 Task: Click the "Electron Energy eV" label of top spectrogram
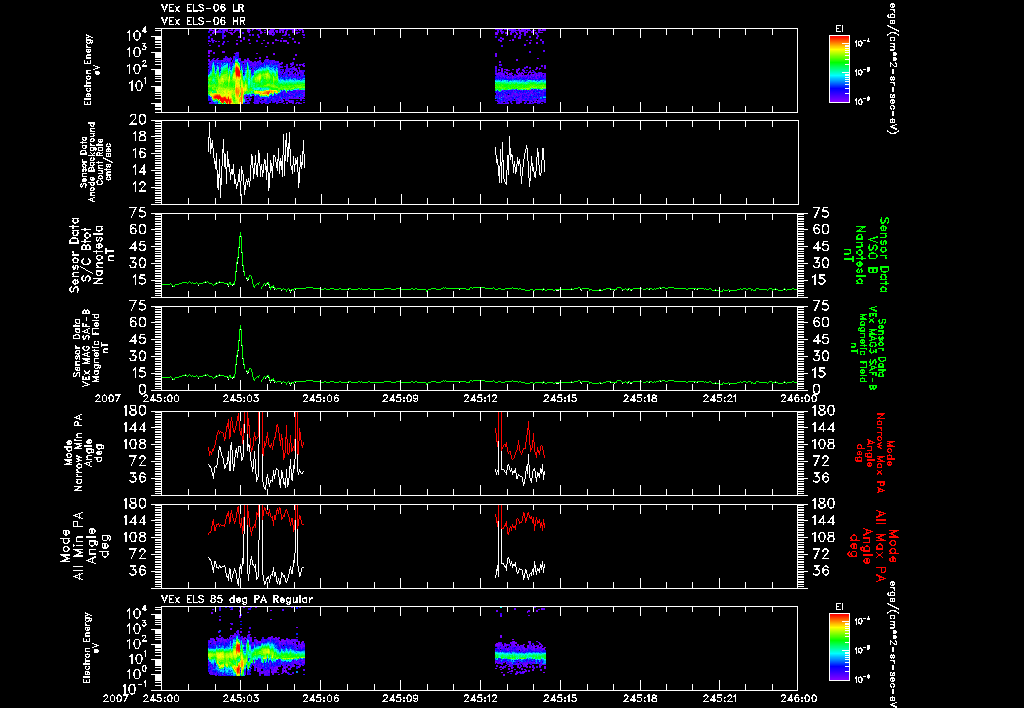click(91, 70)
